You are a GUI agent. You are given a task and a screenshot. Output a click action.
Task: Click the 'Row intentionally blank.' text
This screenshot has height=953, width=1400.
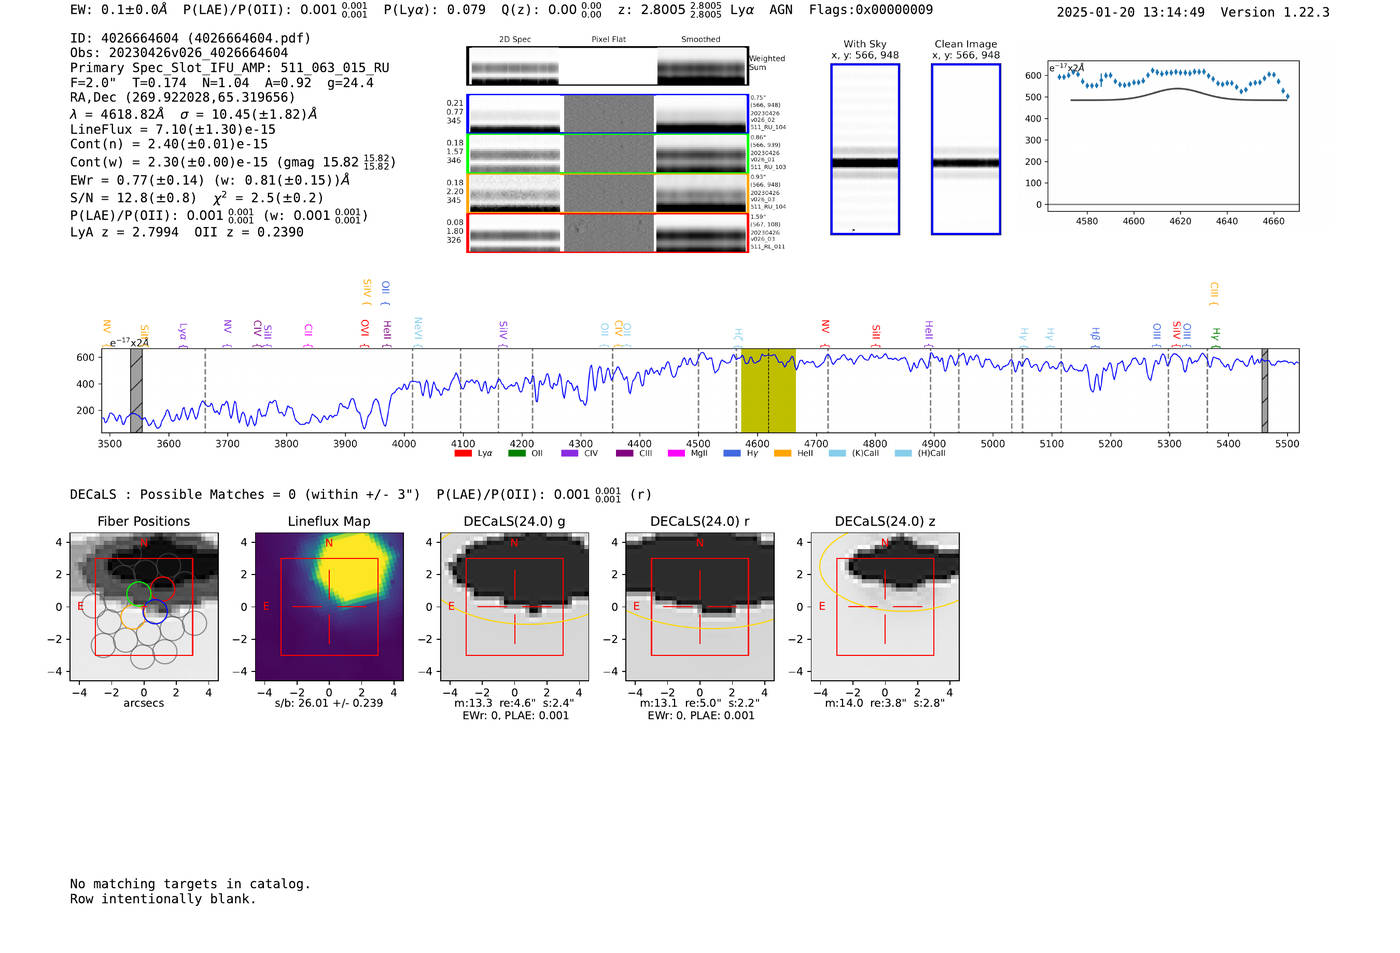(x=163, y=899)
